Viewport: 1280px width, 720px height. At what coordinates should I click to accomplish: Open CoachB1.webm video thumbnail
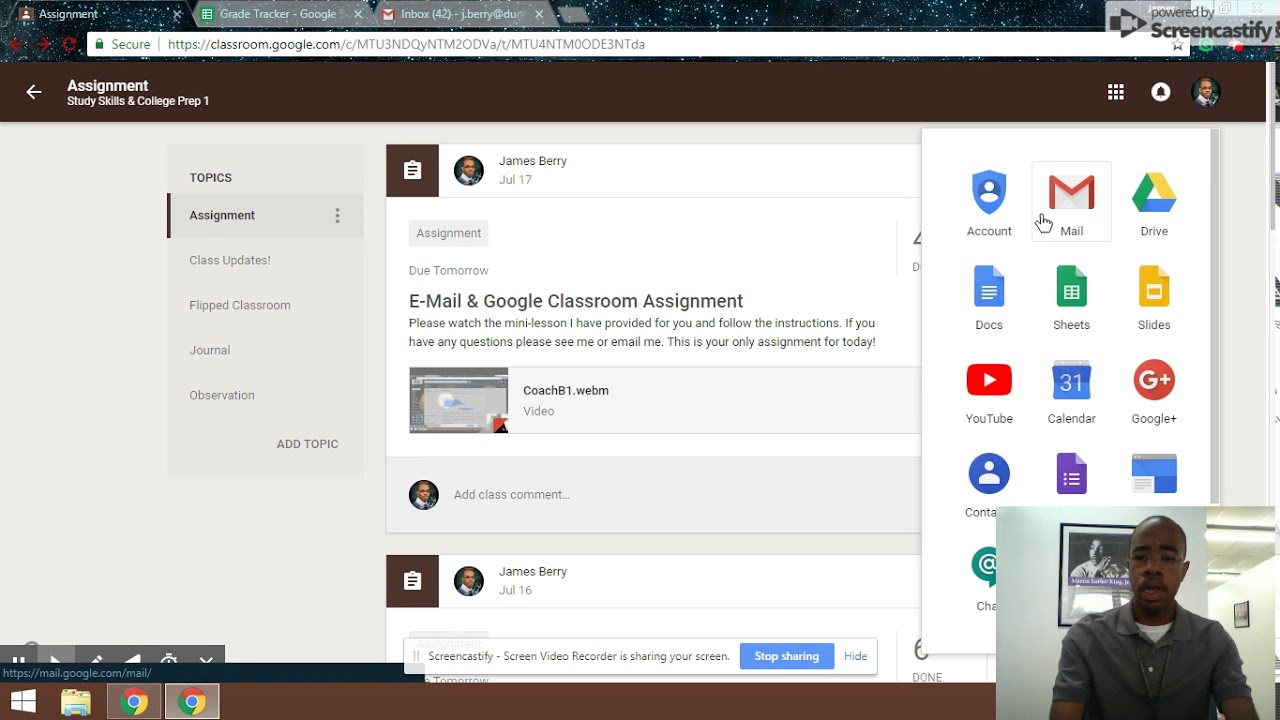(458, 400)
